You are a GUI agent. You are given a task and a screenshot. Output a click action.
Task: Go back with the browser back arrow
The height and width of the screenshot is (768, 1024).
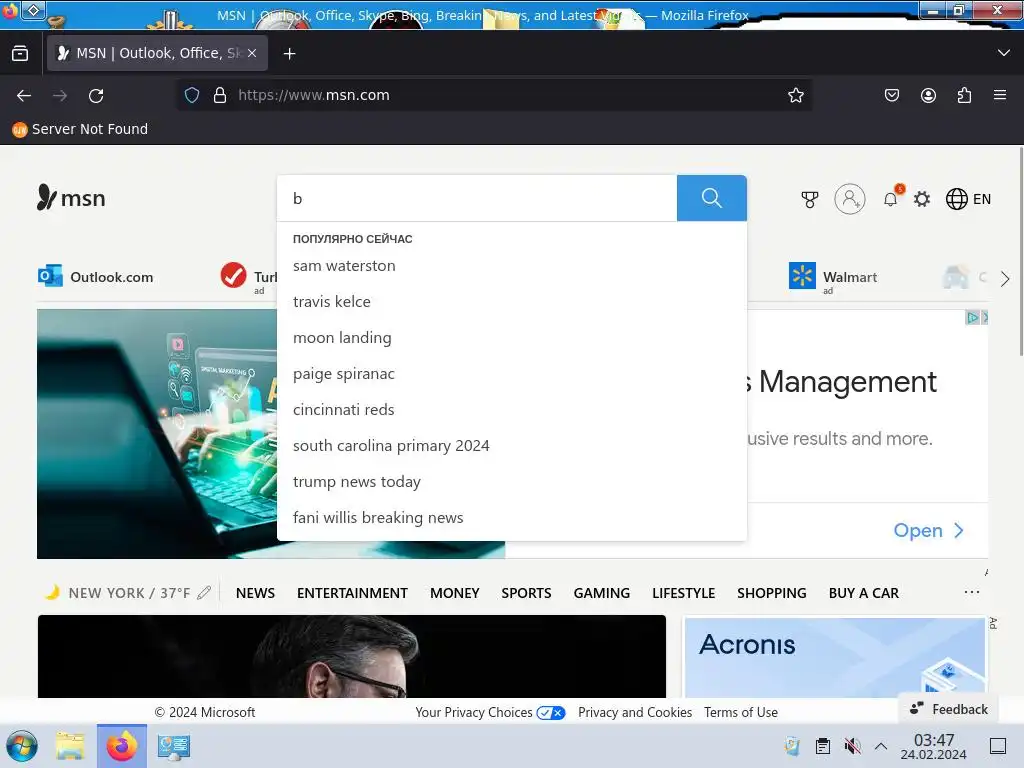click(24, 95)
